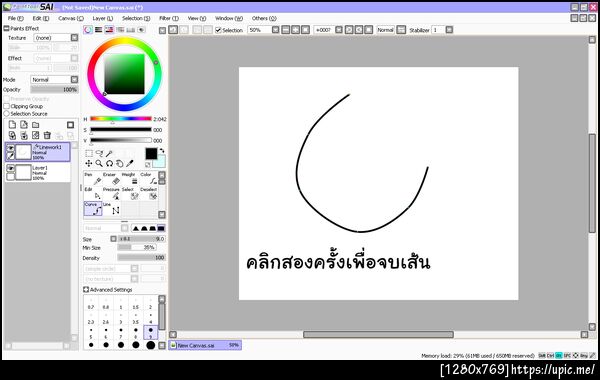This screenshot has width=600, height=380.
Task: Choose the Select linework tool
Action: click(130, 194)
